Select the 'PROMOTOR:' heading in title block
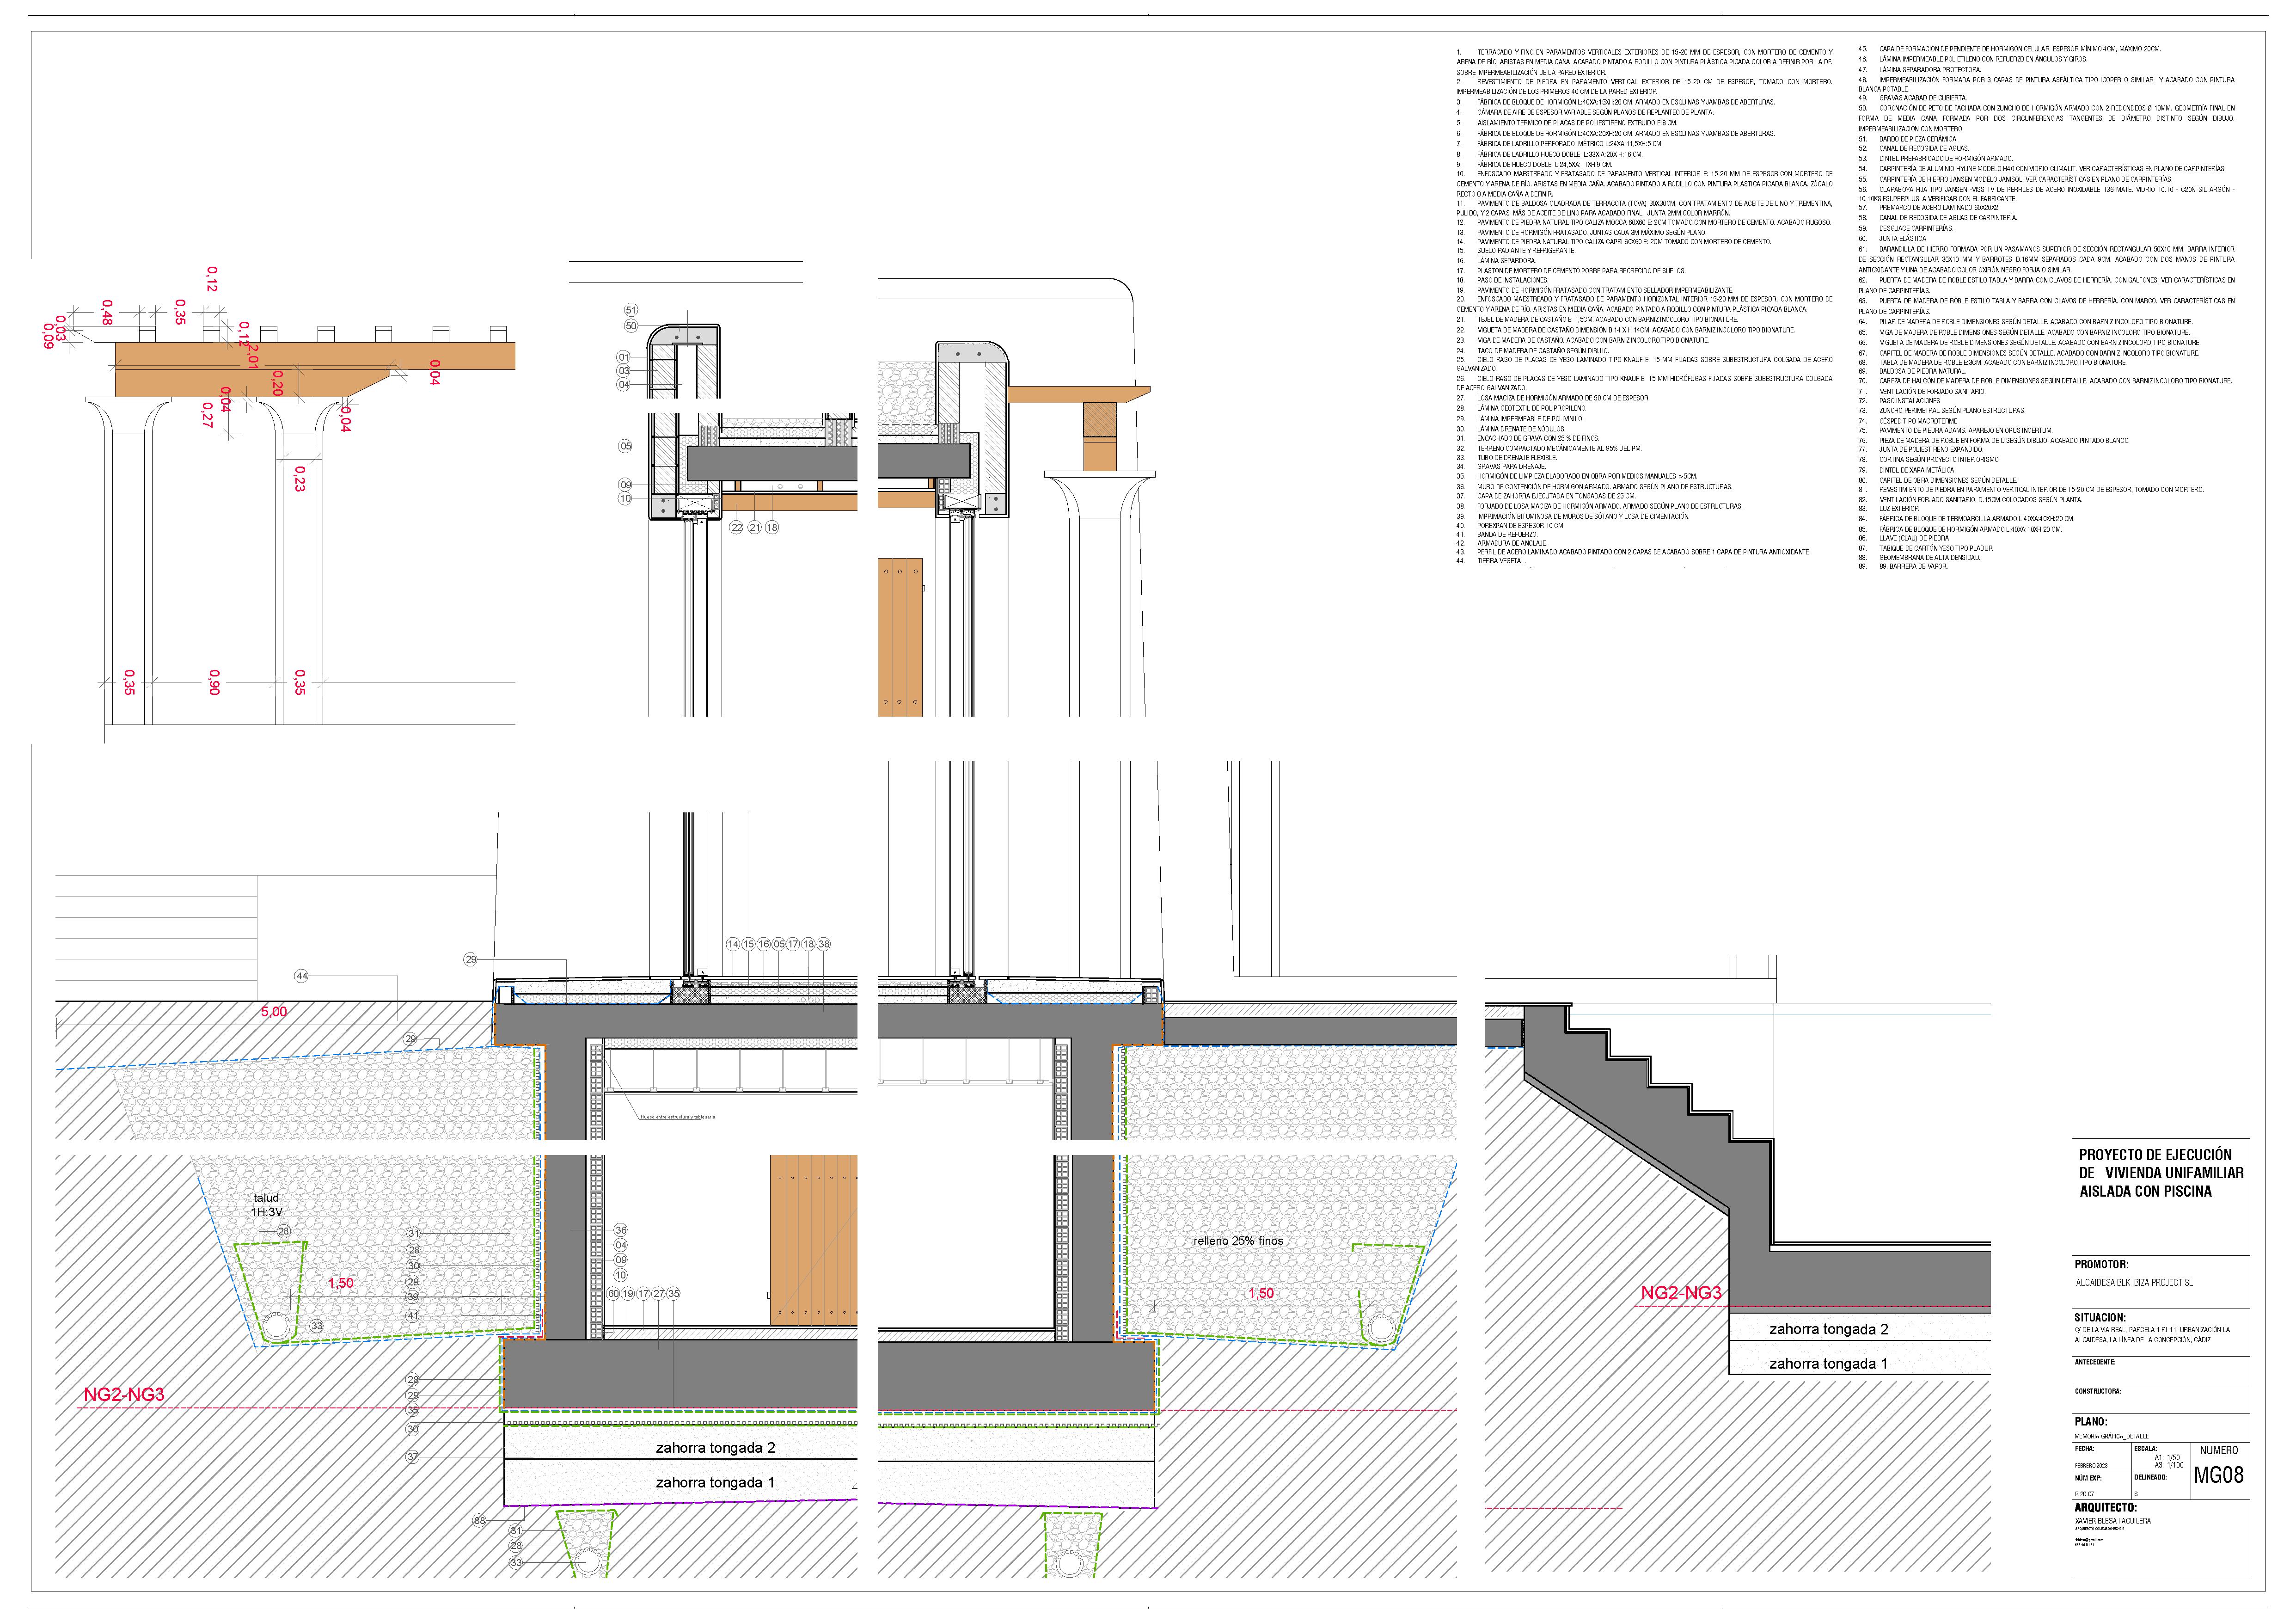The width and height of the screenshot is (2296, 1622). (2101, 1264)
